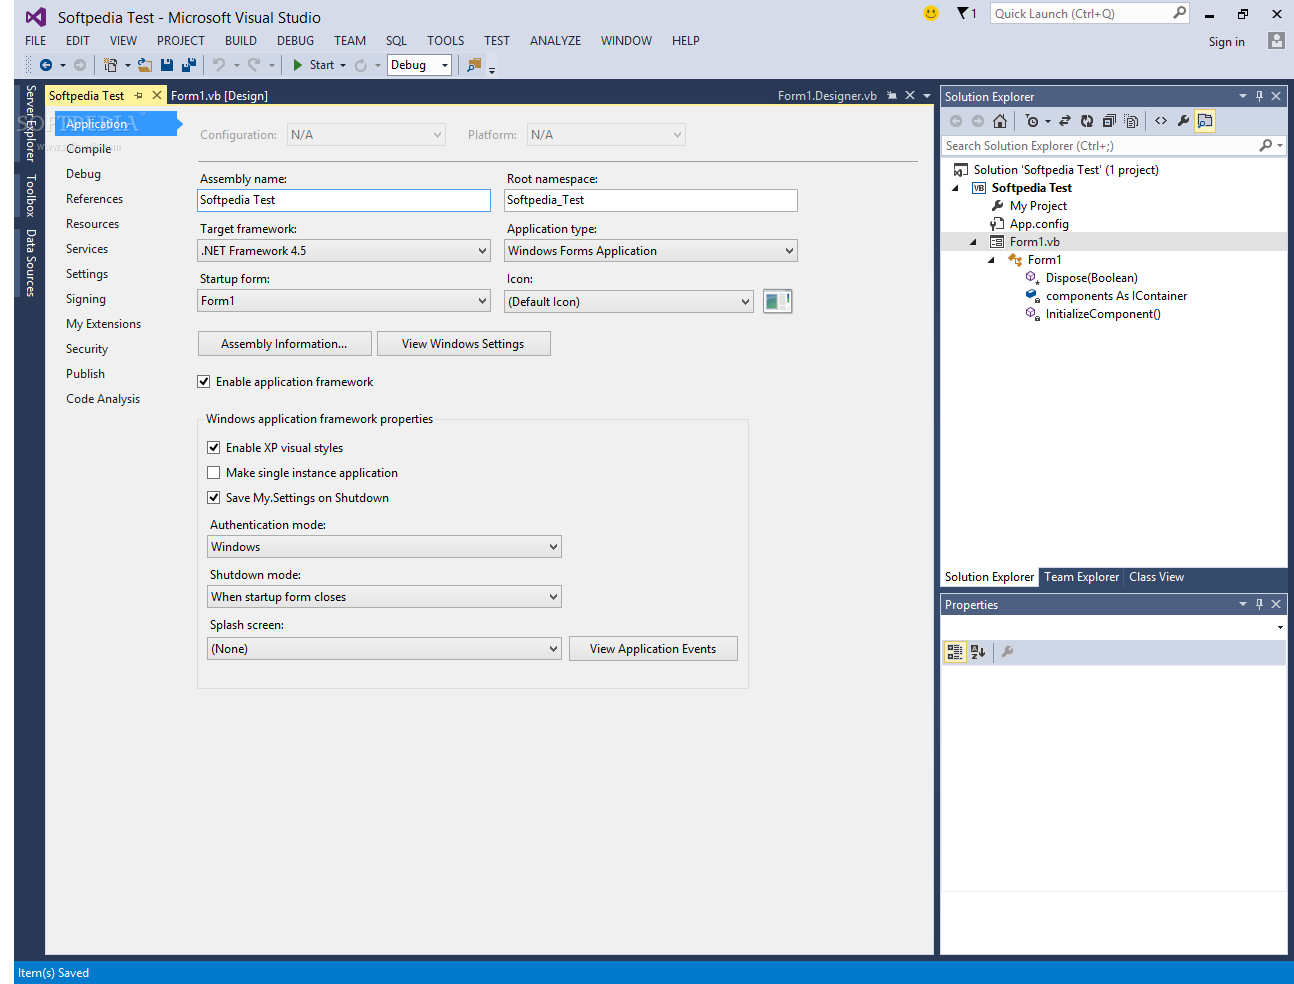
Task: Click the account picture icon beside Sign in
Action: point(1276,41)
